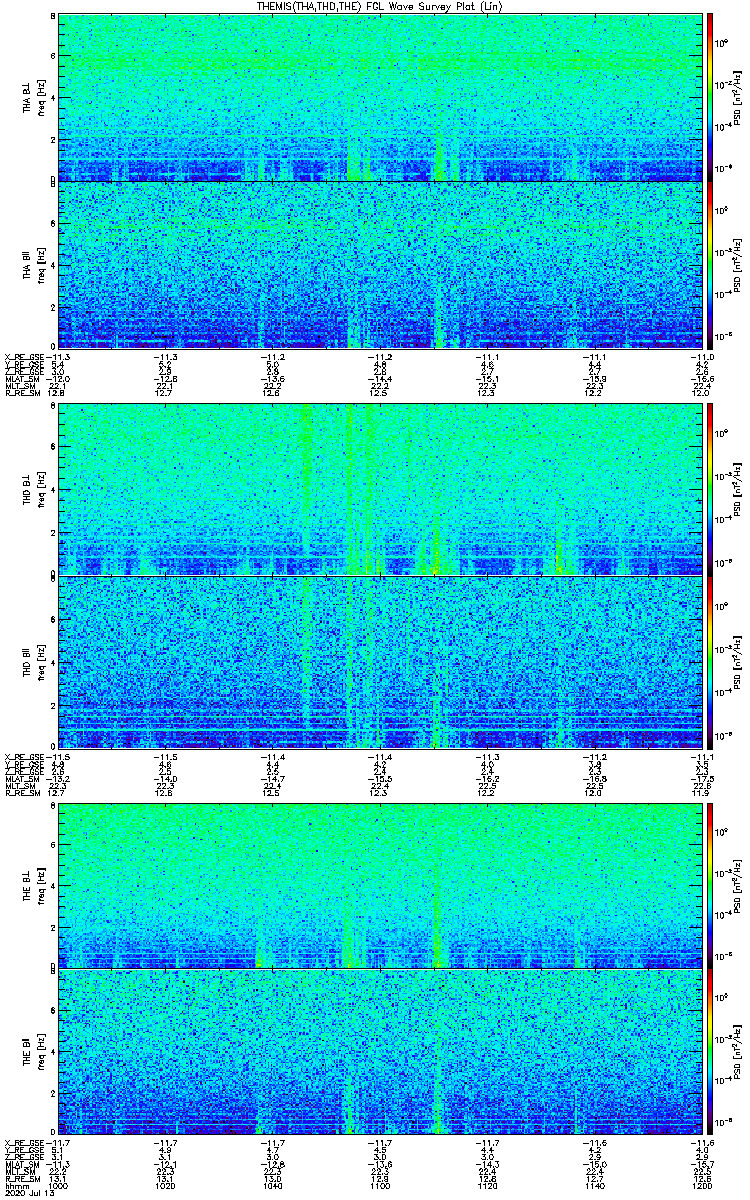
Task: Click the 1140 time tick label
Action: [594, 1184]
